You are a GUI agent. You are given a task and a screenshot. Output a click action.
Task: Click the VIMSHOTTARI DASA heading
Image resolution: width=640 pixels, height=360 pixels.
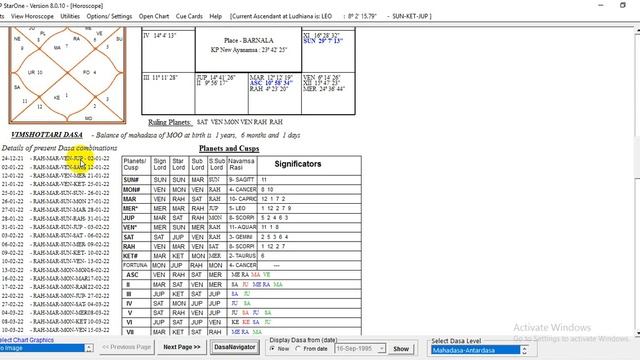click(47, 135)
